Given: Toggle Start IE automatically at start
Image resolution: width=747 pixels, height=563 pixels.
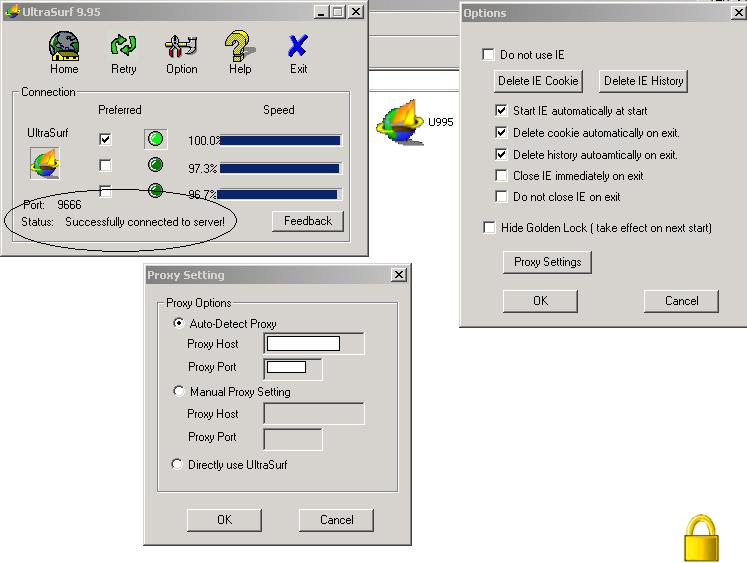Looking at the screenshot, I should (501, 111).
